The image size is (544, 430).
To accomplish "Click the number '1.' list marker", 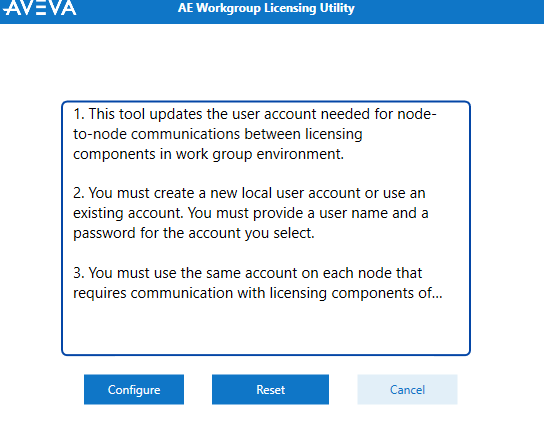I will coord(79,114).
